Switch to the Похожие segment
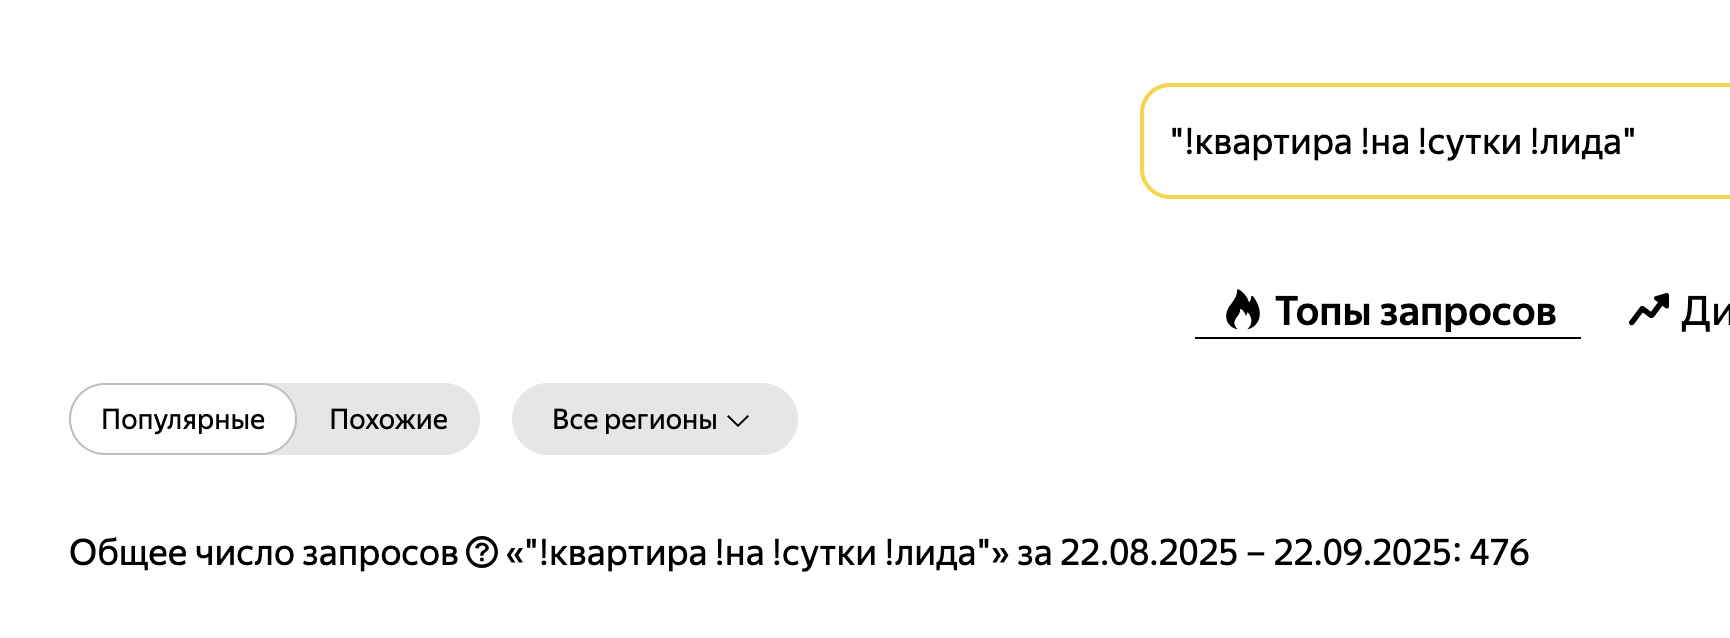The height and width of the screenshot is (638, 1730). pos(388,419)
